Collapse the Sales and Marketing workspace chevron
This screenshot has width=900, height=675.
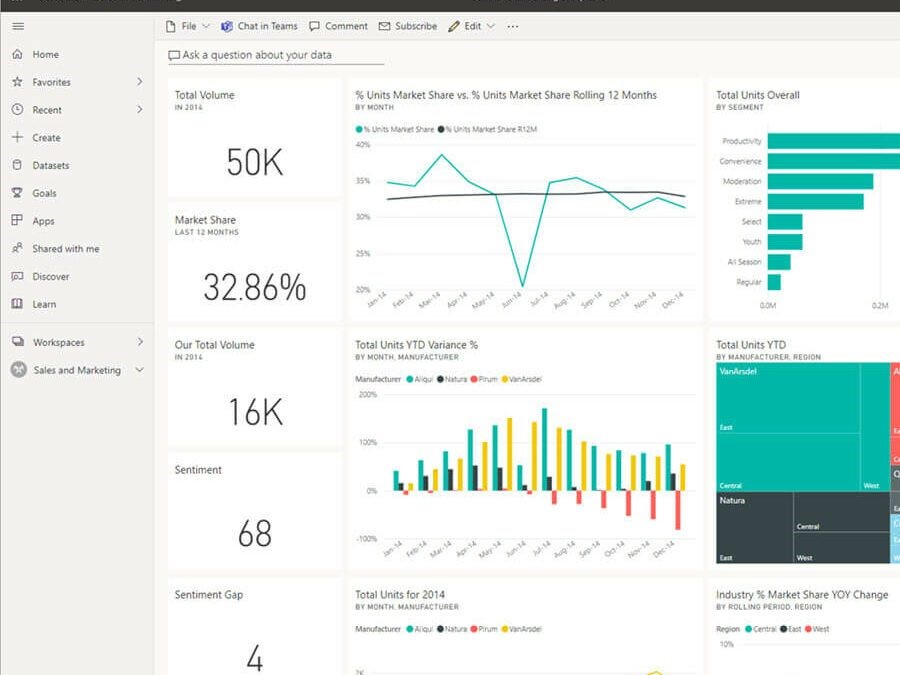pos(139,370)
